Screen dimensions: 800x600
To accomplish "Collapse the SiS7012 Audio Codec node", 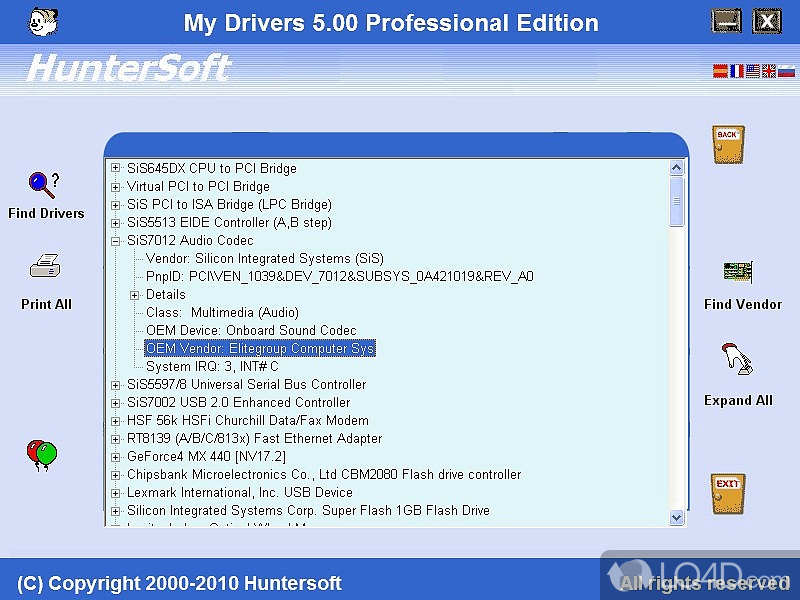I will tap(116, 241).
